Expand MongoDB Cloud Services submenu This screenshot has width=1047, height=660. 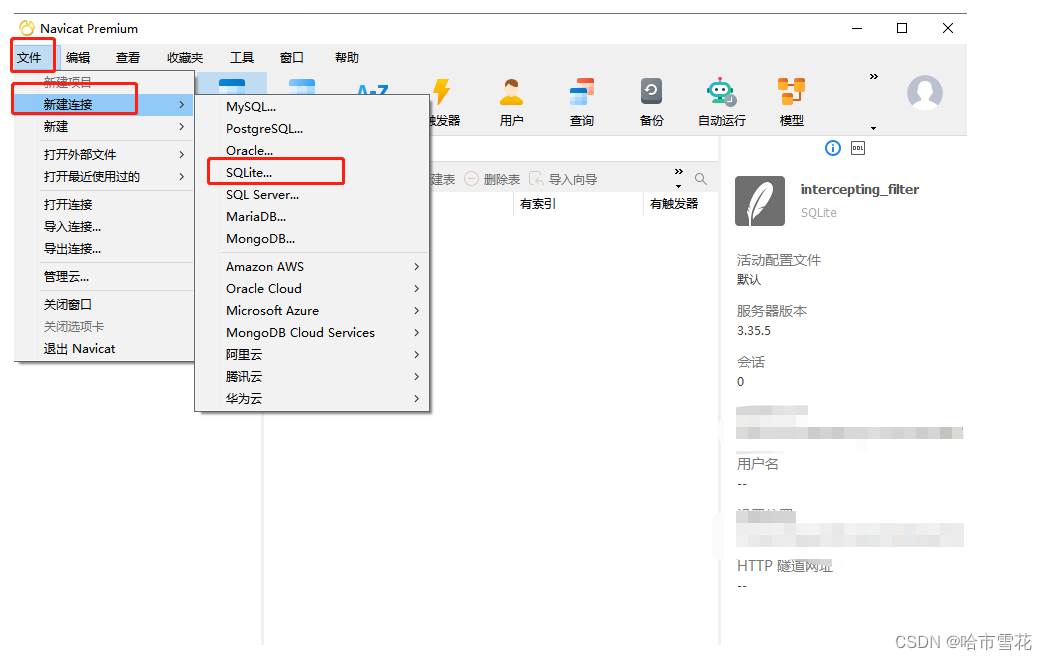tap(417, 333)
